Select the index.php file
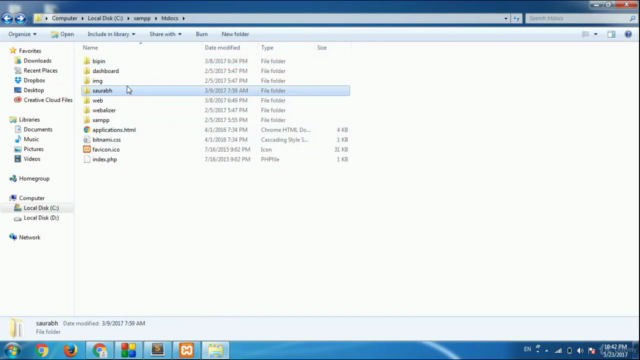The image size is (640, 360). click(104, 159)
